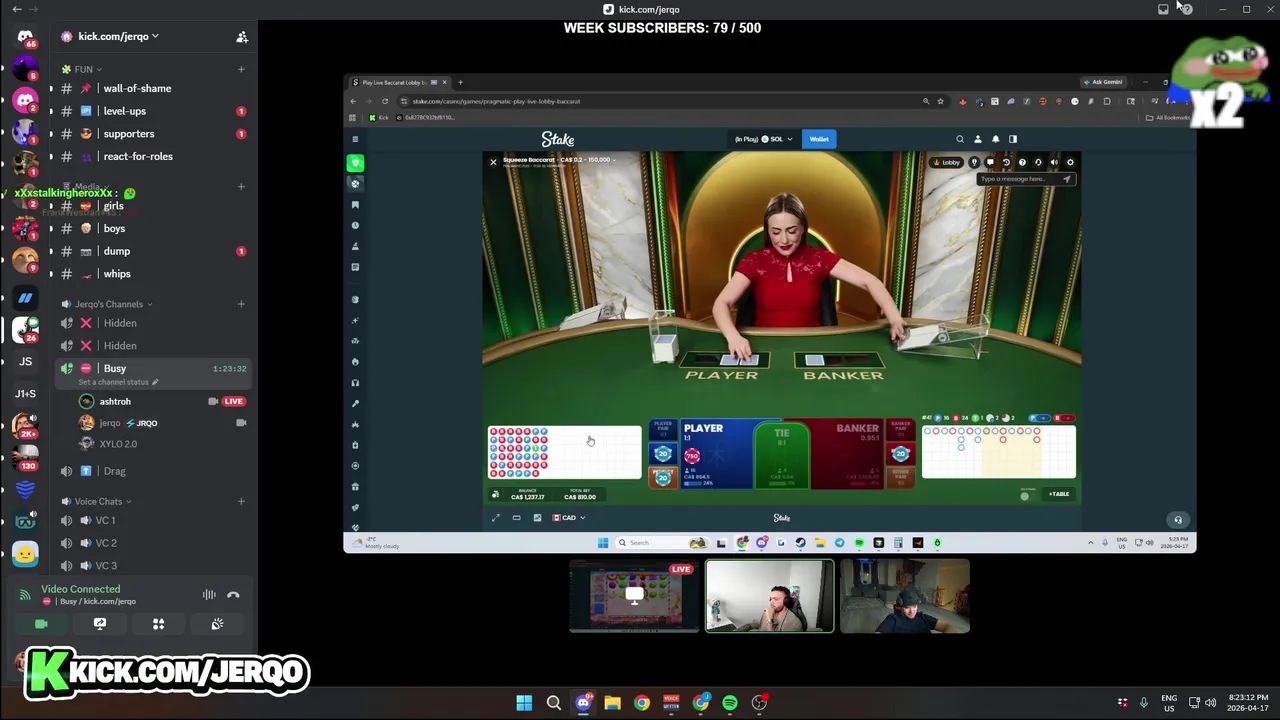Image resolution: width=1280 pixels, height=720 pixels.
Task: Open baccarat game settings gear
Action: 1070,162
